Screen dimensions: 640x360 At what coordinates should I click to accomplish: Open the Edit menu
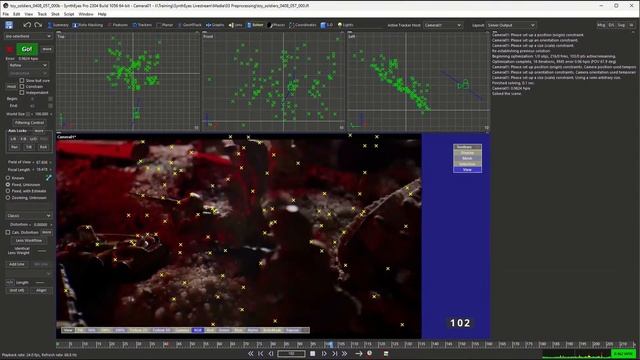[17, 14]
